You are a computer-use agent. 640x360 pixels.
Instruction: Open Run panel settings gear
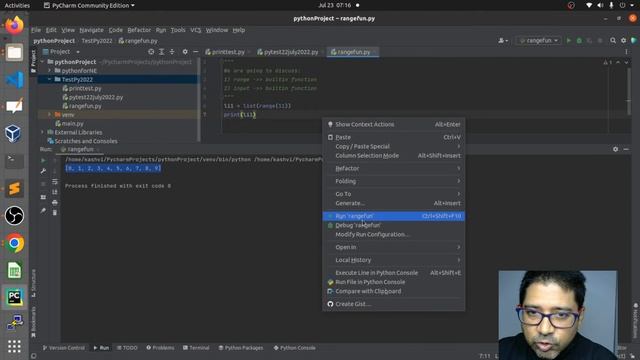[616, 149]
